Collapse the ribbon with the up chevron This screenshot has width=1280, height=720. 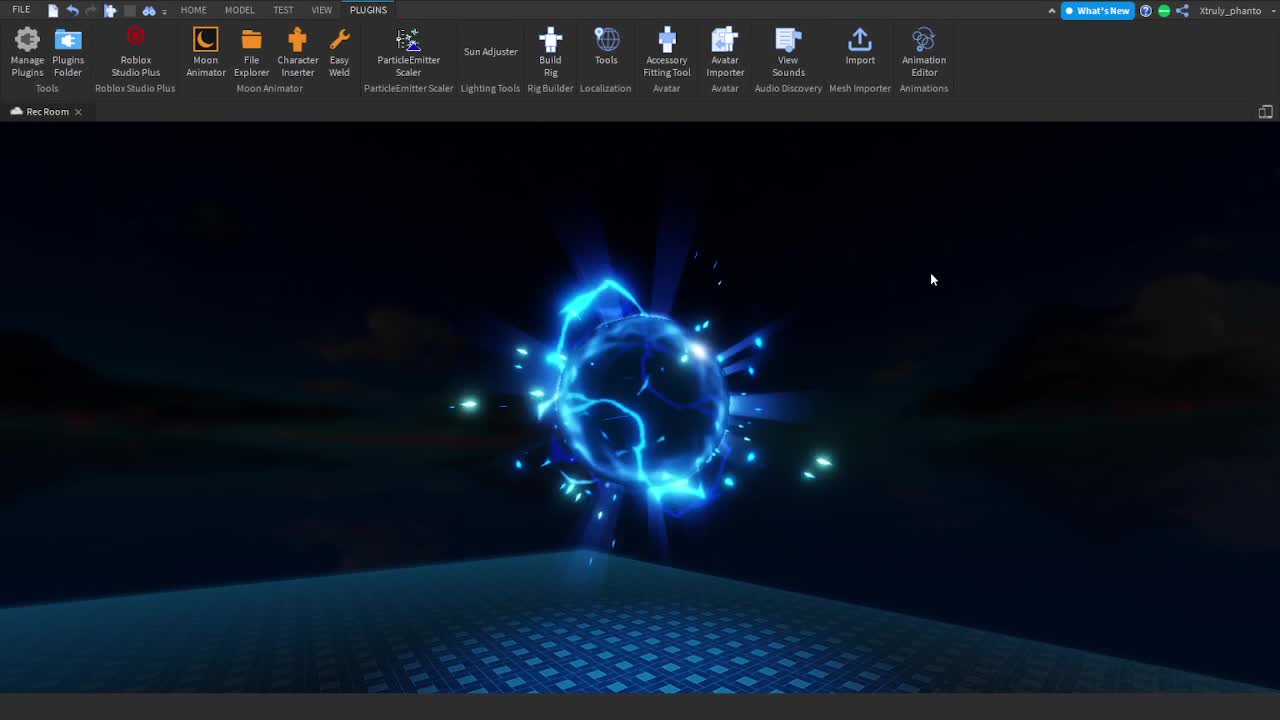tap(1051, 11)
